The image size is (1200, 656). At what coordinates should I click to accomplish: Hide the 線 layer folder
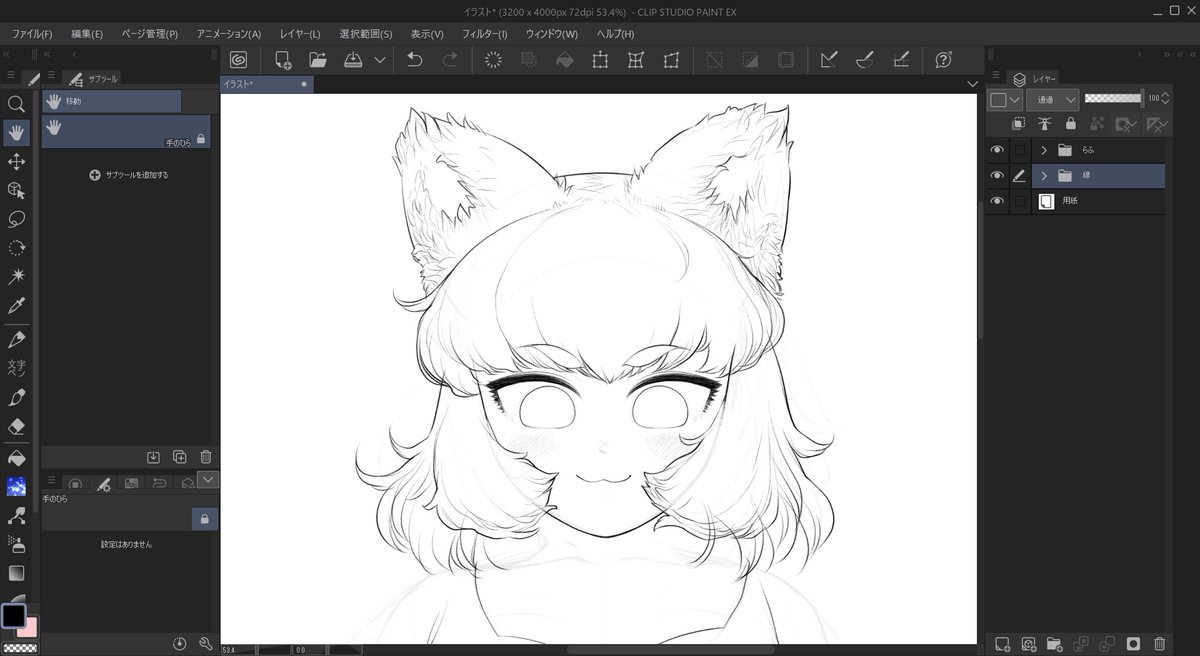996,175
